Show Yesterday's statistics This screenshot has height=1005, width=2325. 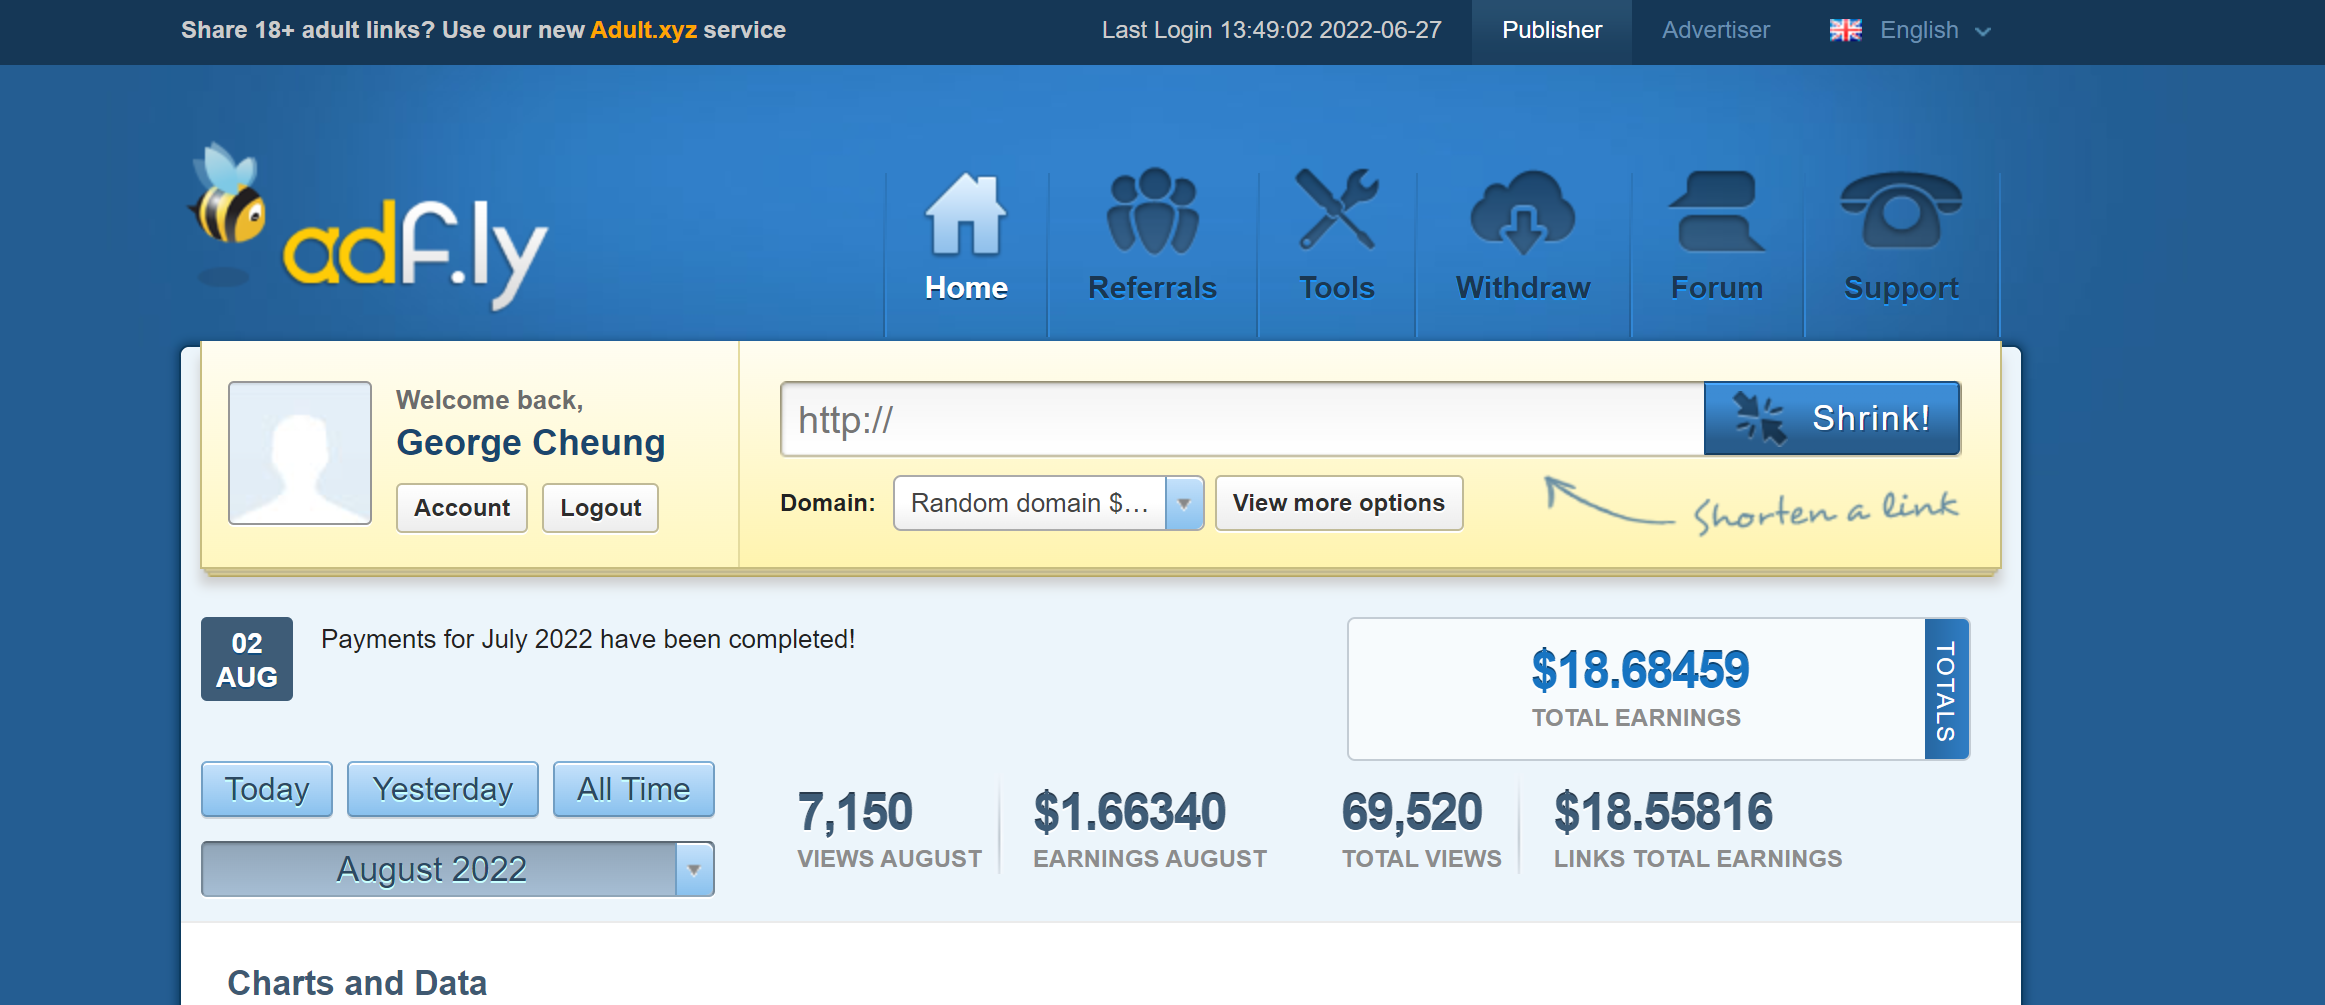(x=443, y=789)
